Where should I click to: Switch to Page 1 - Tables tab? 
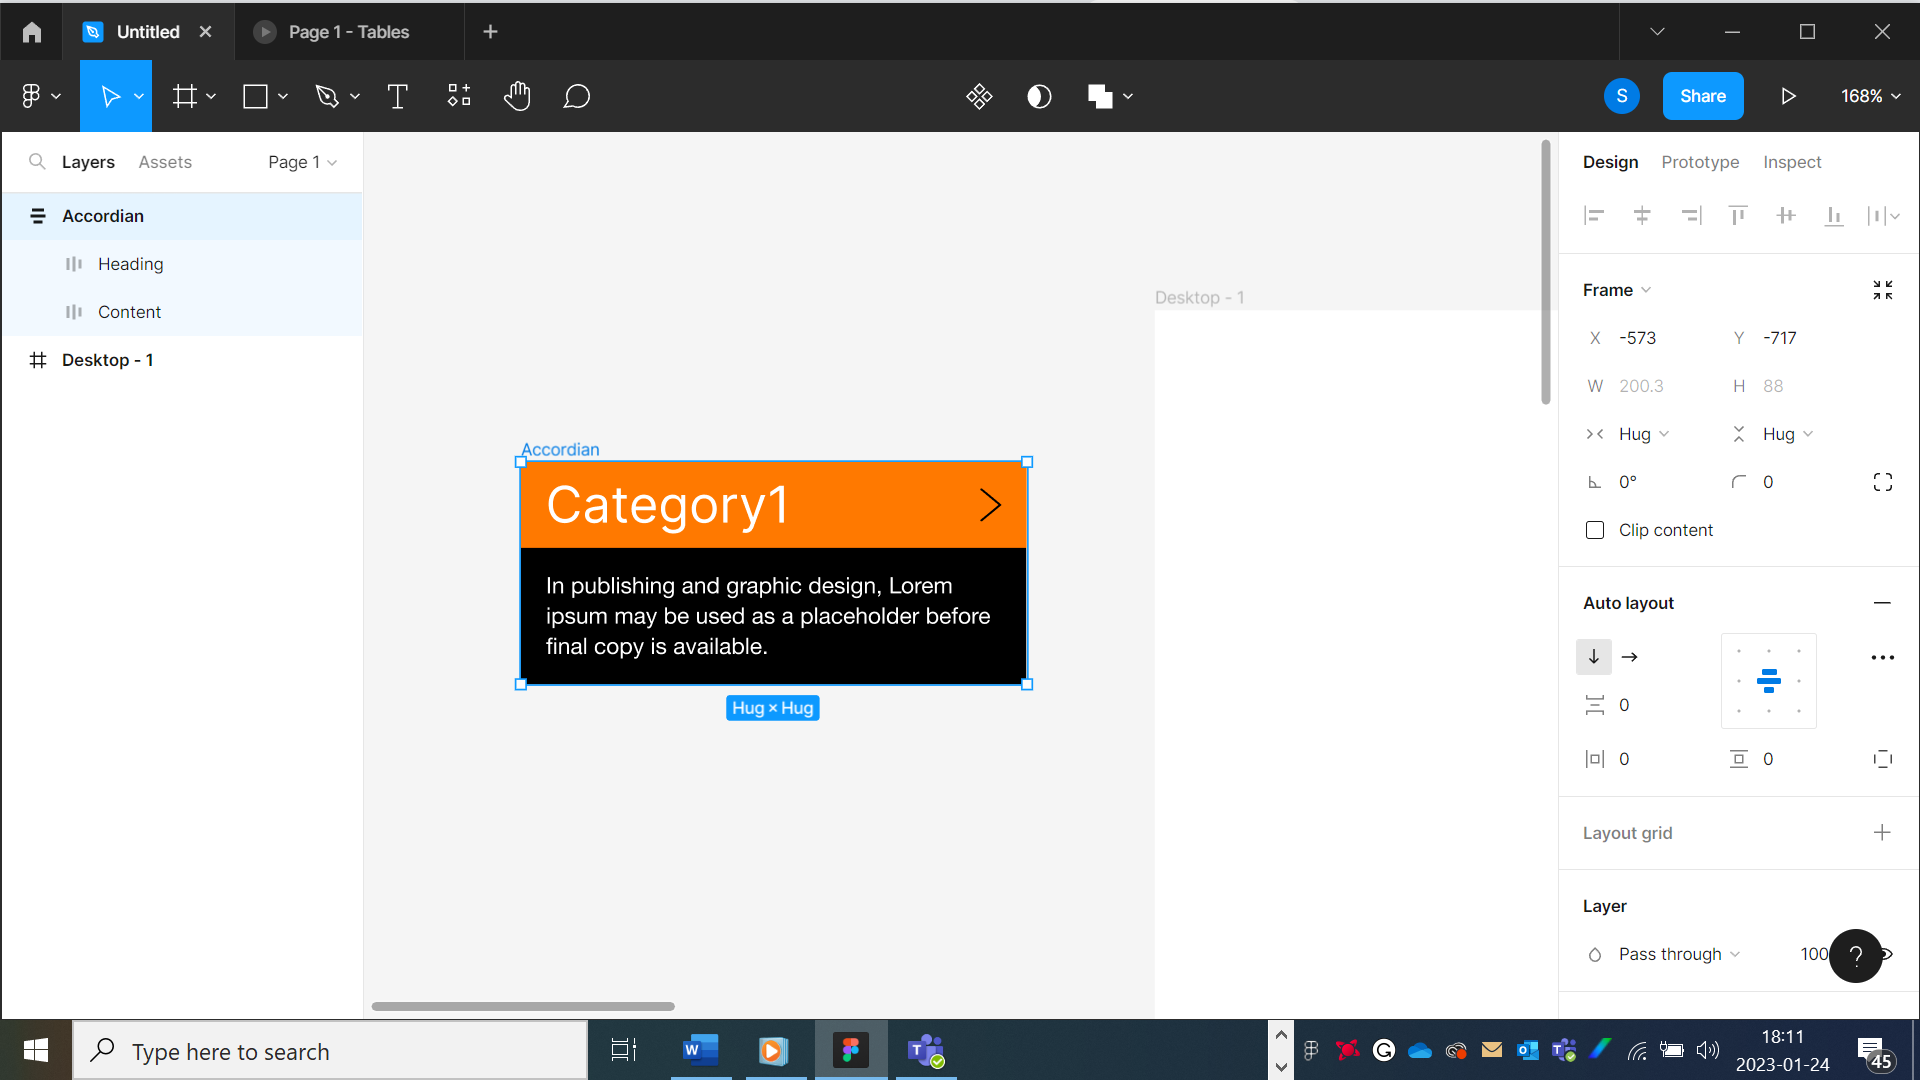348,32
